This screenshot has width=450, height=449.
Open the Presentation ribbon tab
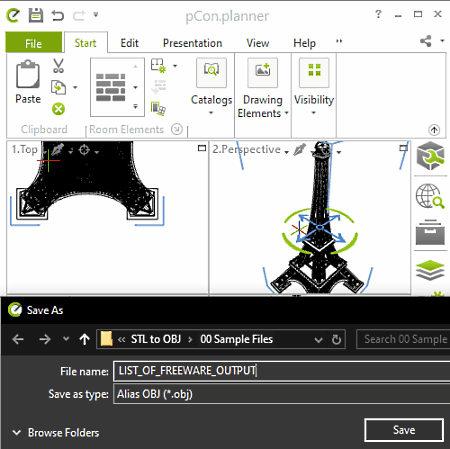tap(192, 43)
